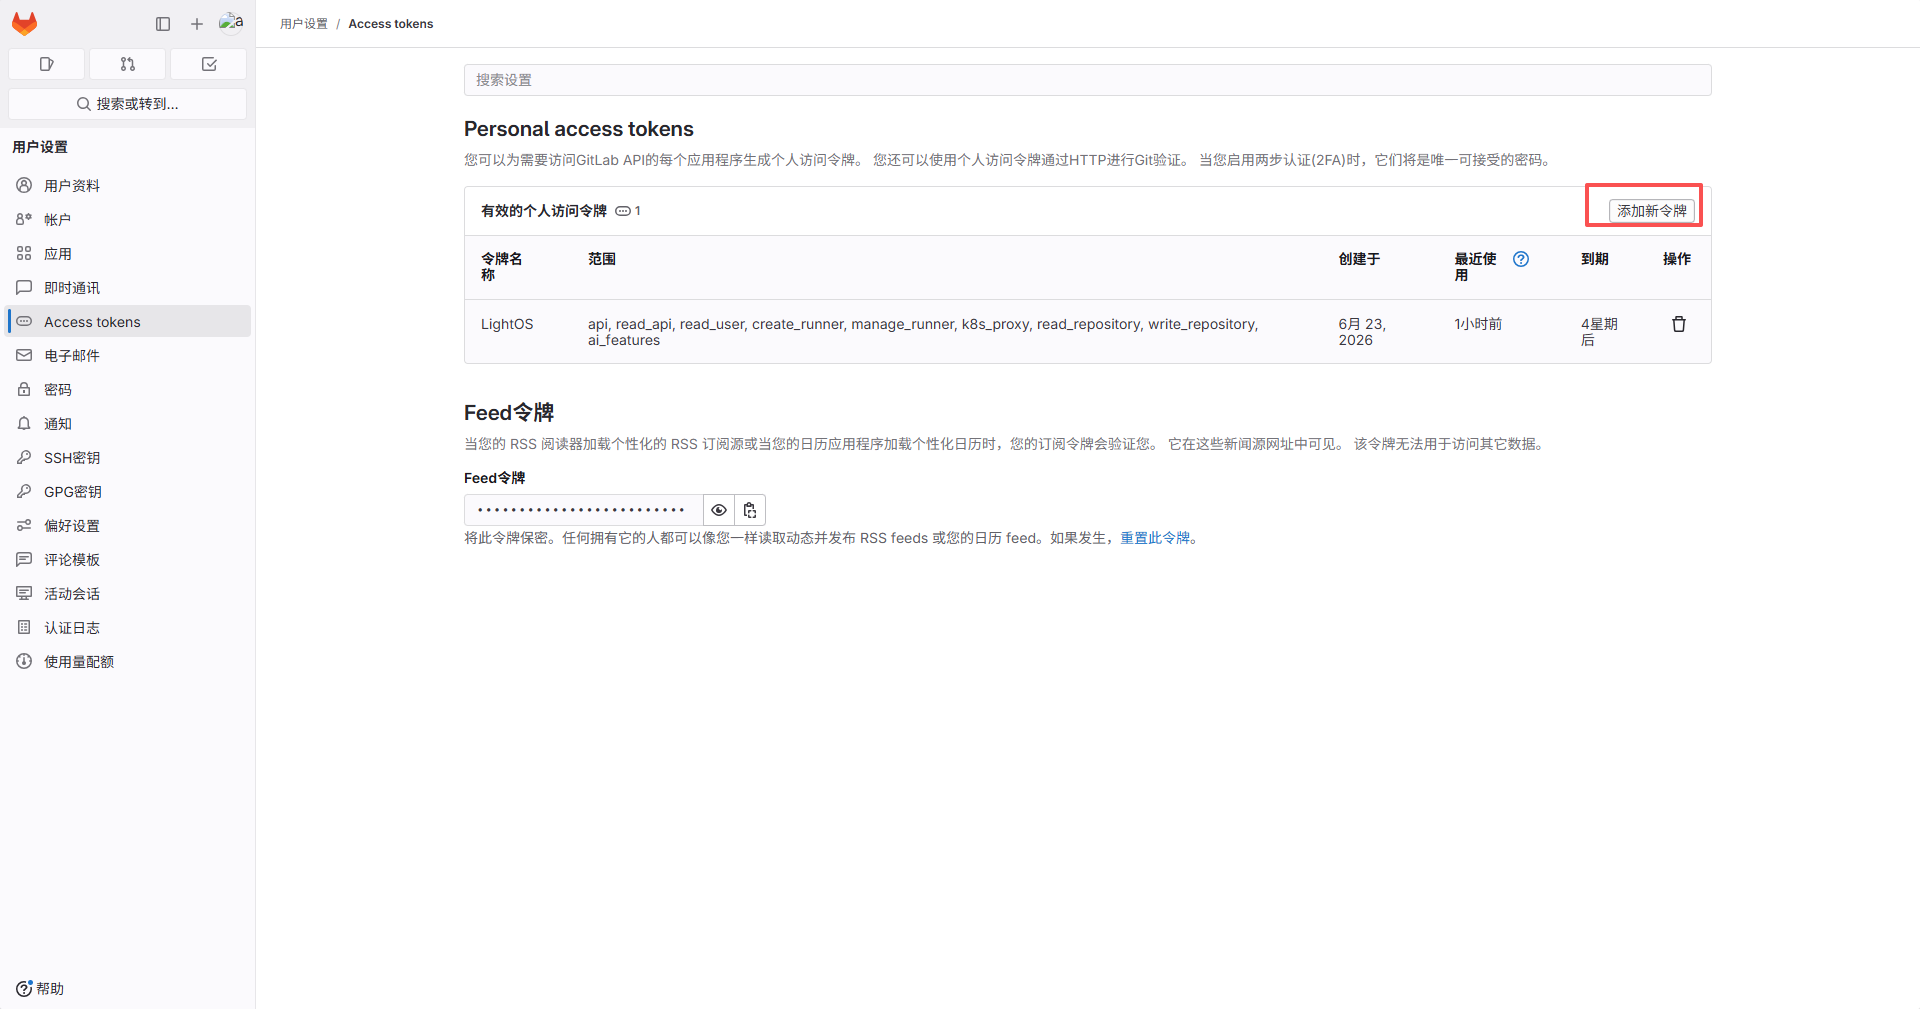Click the 有效的个人访问令牌 section title

[544, 211]
